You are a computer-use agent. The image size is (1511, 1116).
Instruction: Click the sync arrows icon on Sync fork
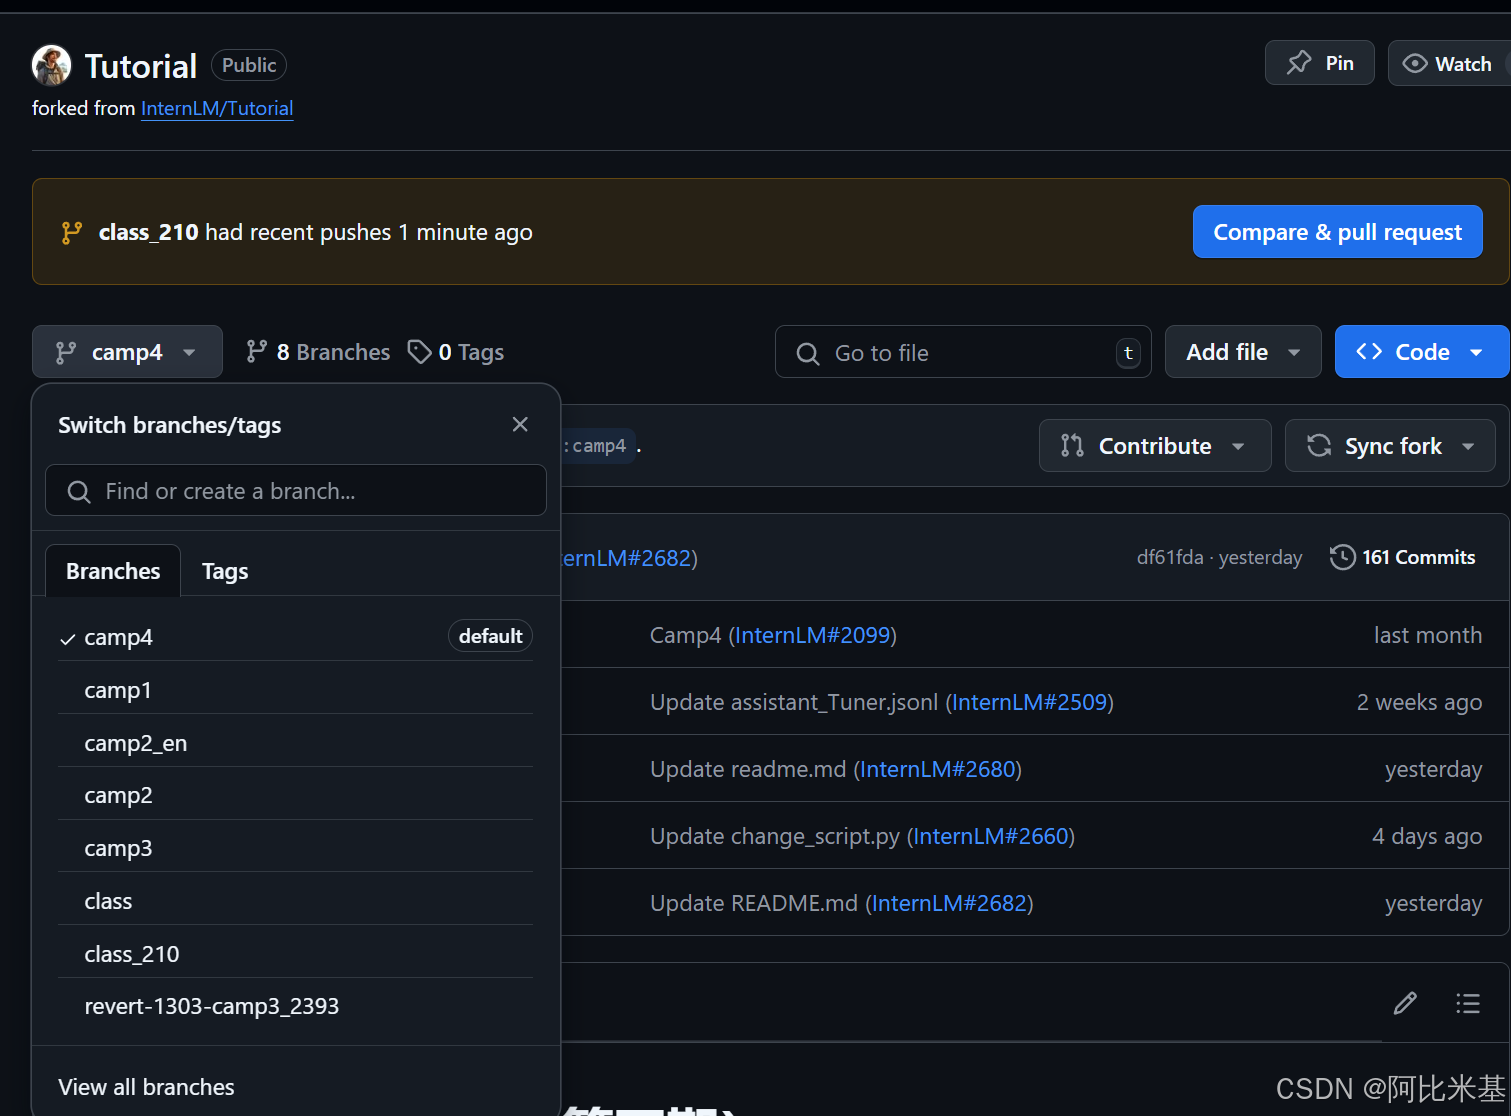coord(1319,445)
